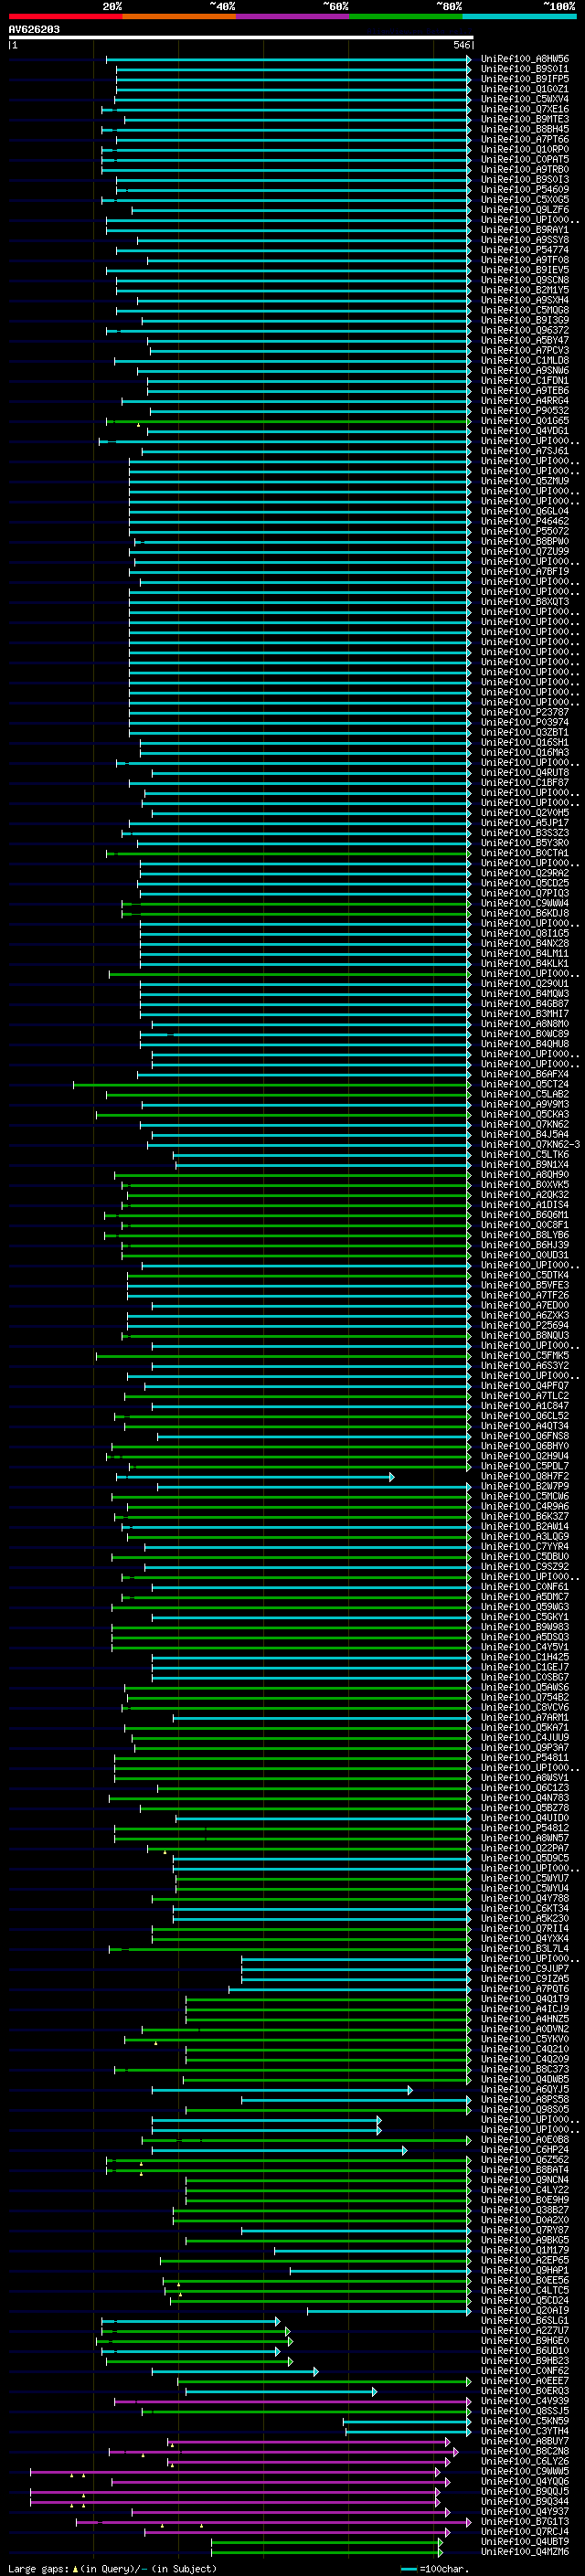
Task: Open hit UniRef100_Q4MZM6
Action: click(x=525, y=2552)
